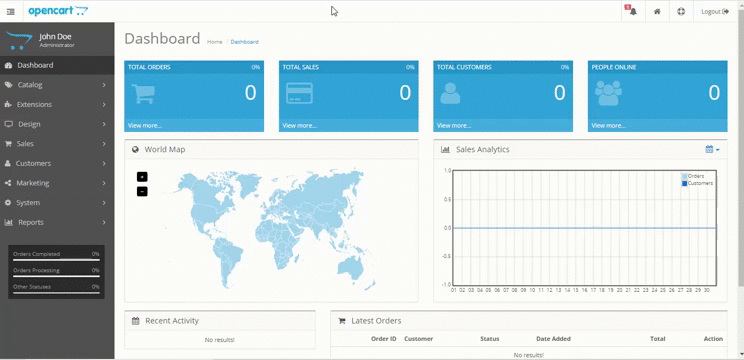Click View more under People Online
The image size is (744, 360).
[x=608, y=126]
